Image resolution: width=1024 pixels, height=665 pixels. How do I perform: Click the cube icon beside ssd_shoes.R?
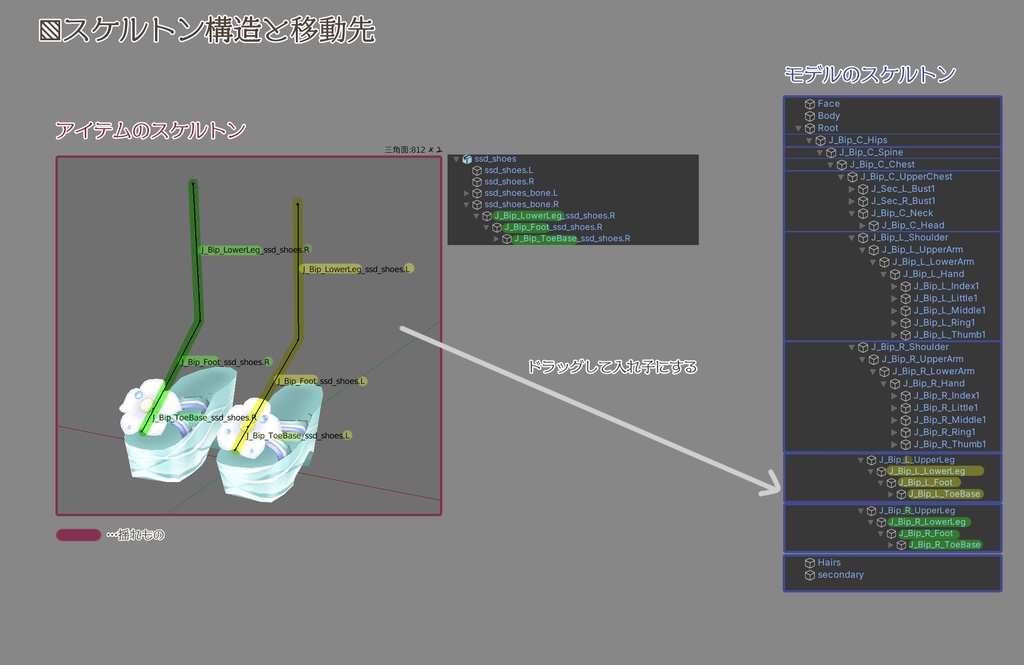pos(477,182)
